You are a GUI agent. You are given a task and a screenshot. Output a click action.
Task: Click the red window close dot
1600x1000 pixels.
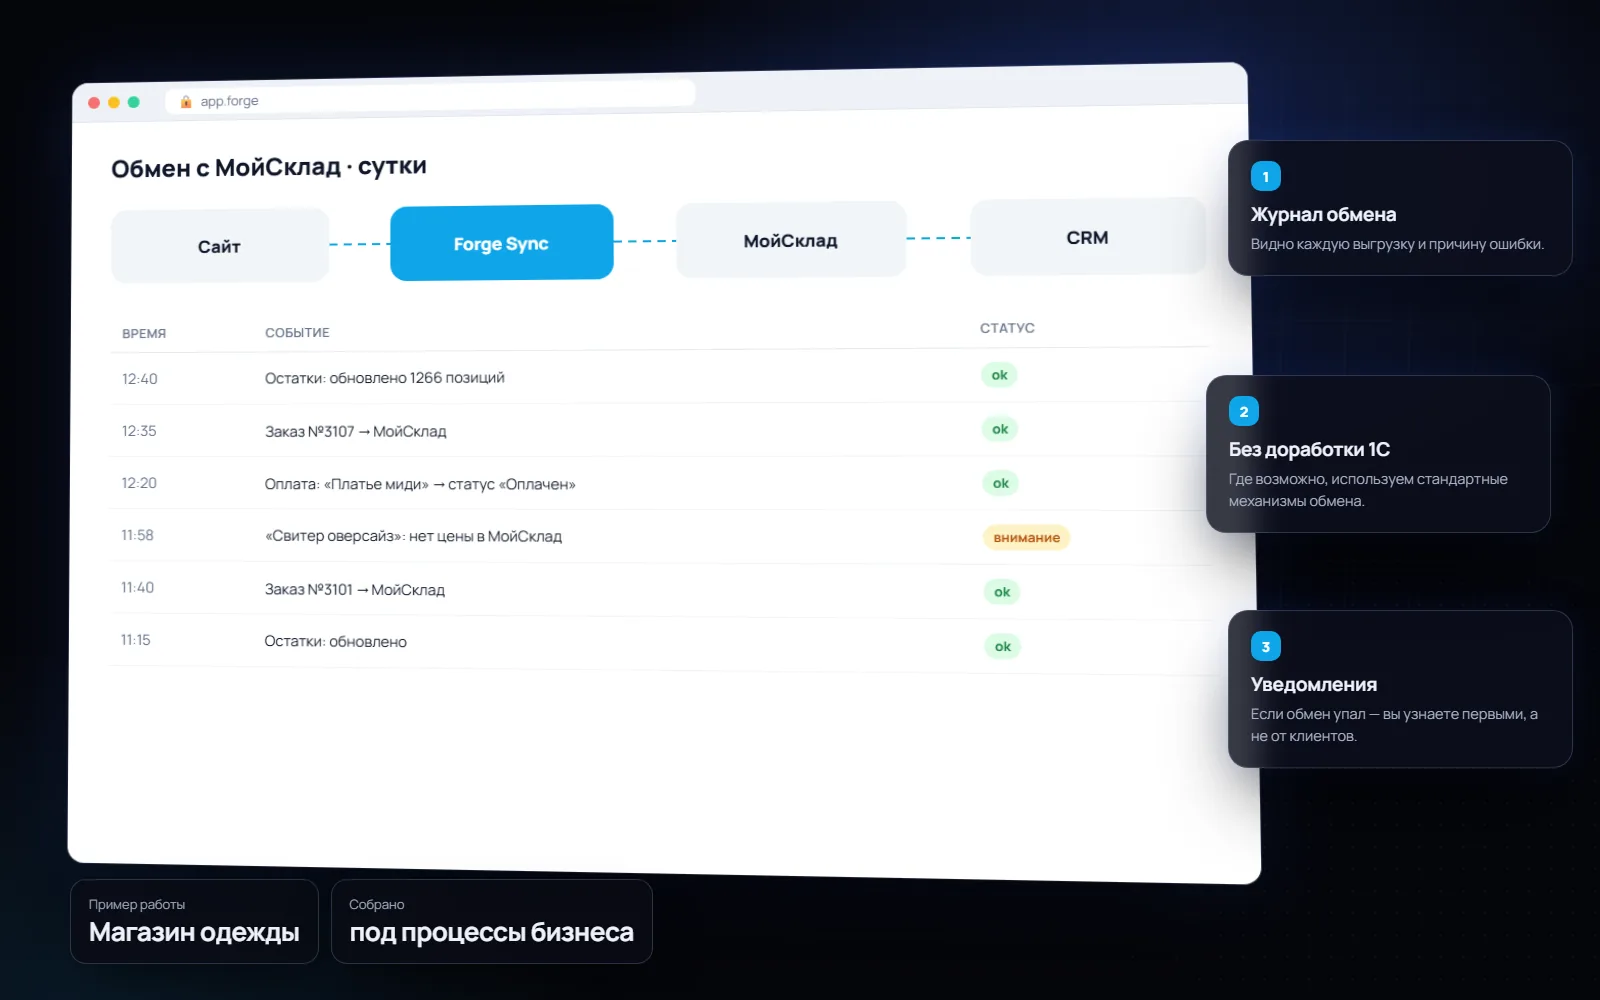point(94,102)
